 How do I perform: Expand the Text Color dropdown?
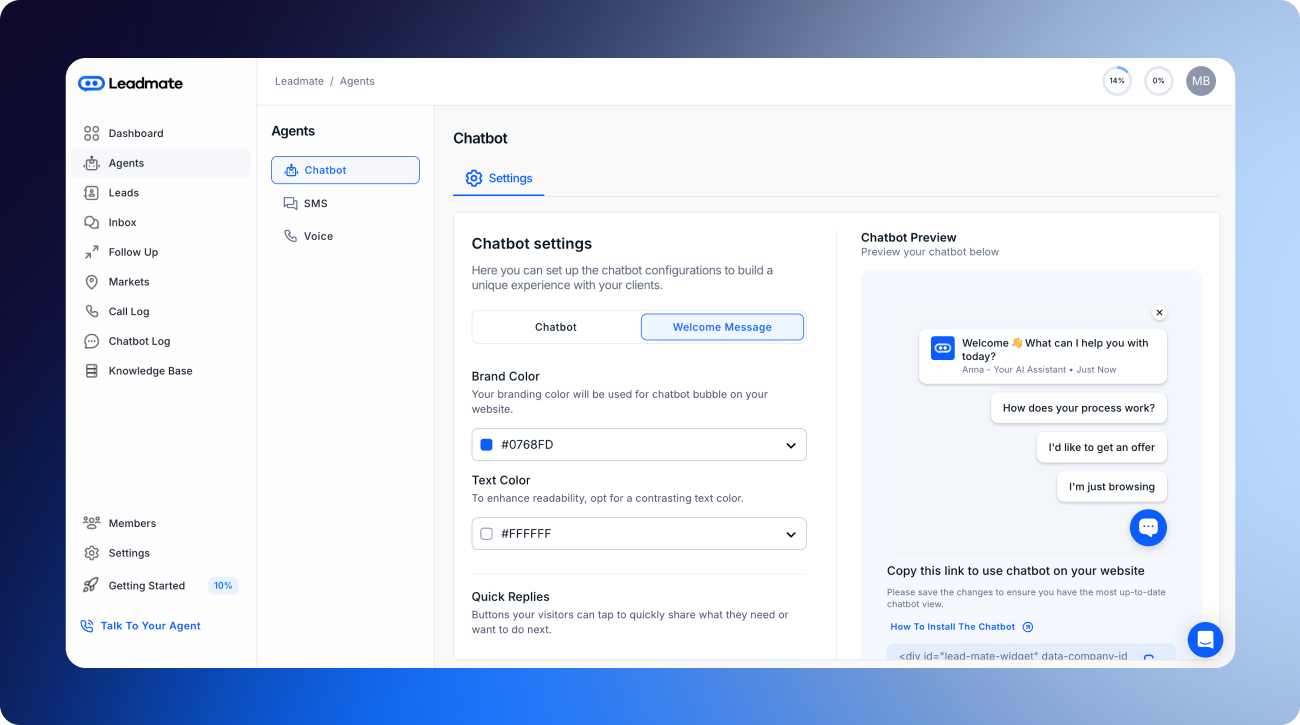tap(790, 534)
